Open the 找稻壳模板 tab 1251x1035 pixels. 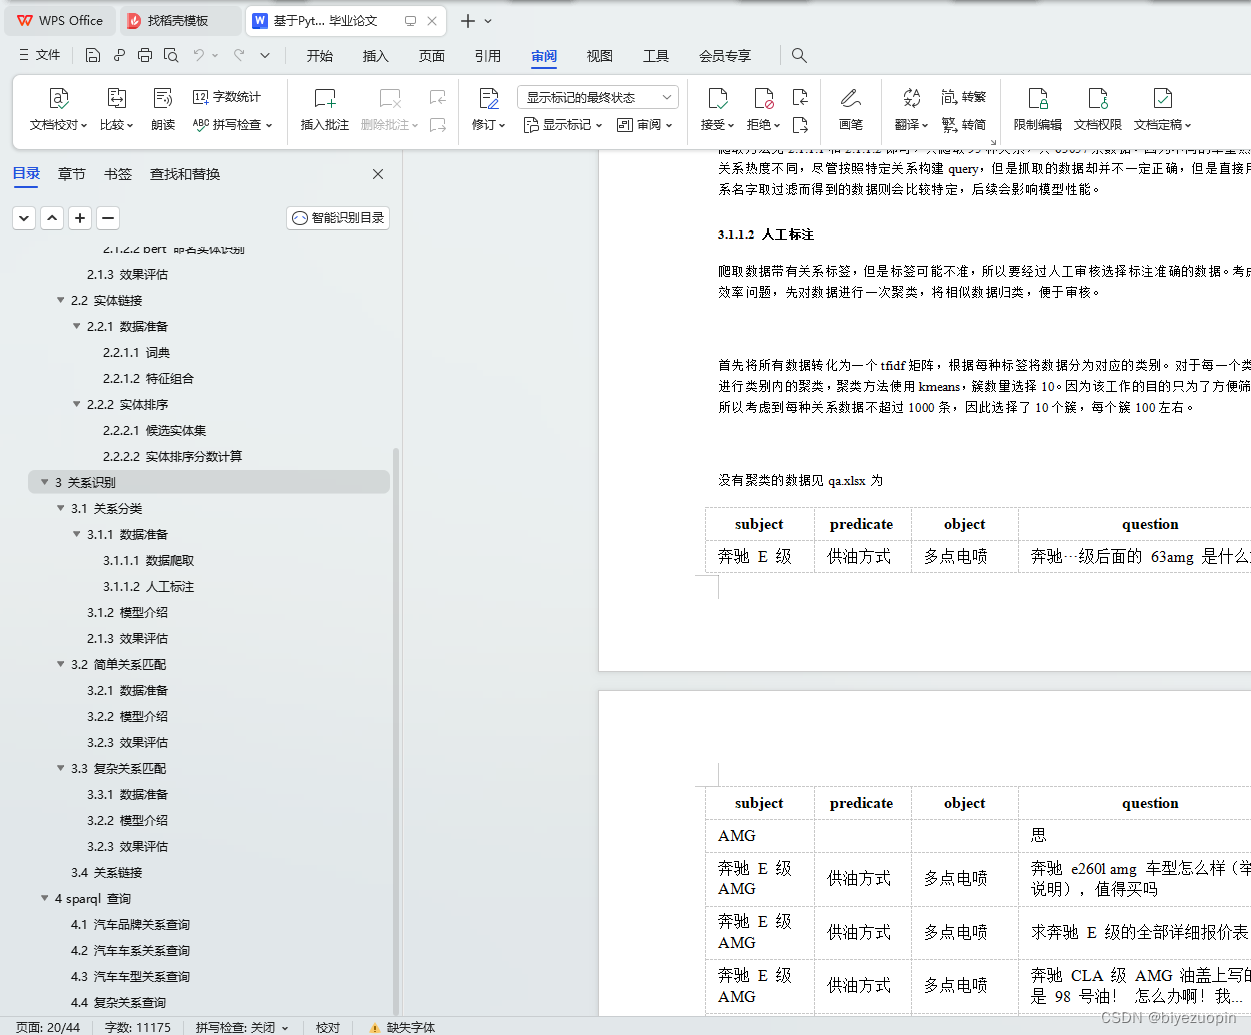click(x=180, y=21)
